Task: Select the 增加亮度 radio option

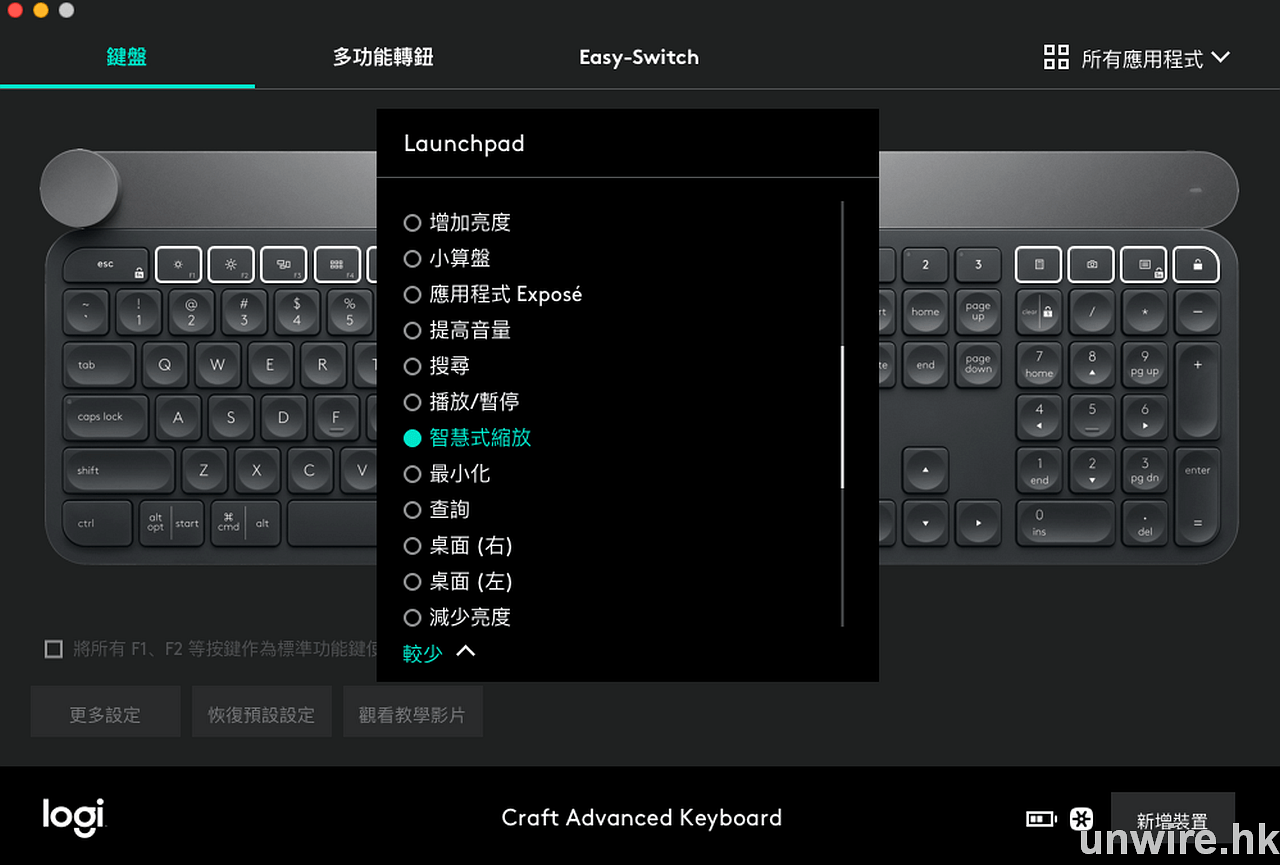Action: click(x=412, y=222)
